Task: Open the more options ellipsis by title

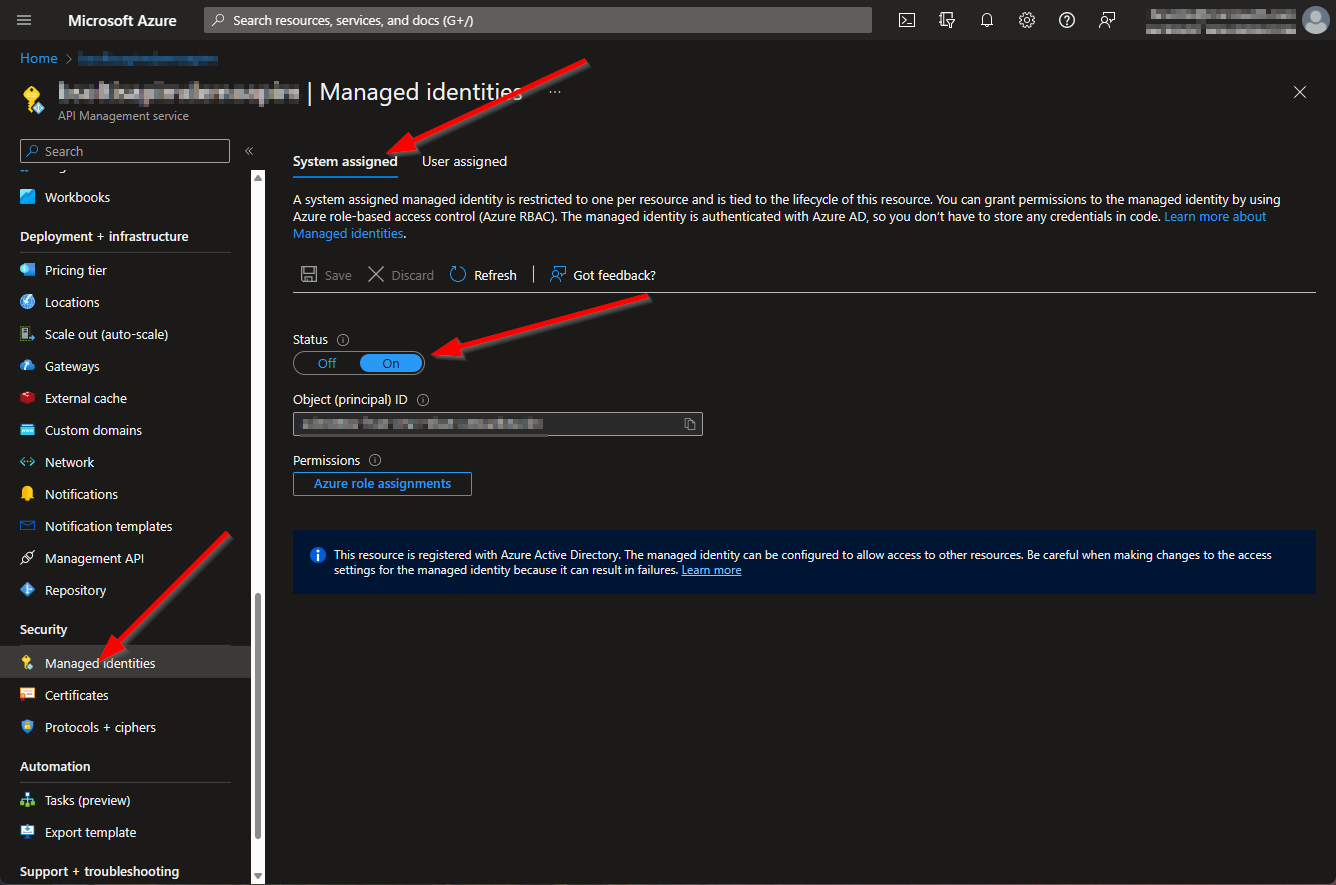Action: (555, 92)
